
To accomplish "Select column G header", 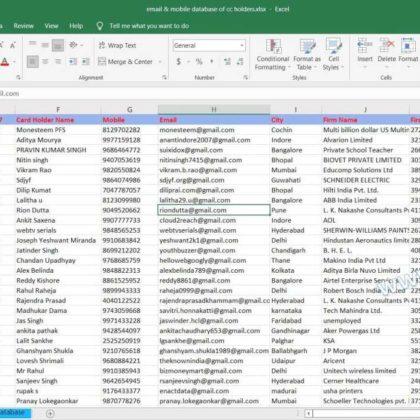I will (130, 109).
